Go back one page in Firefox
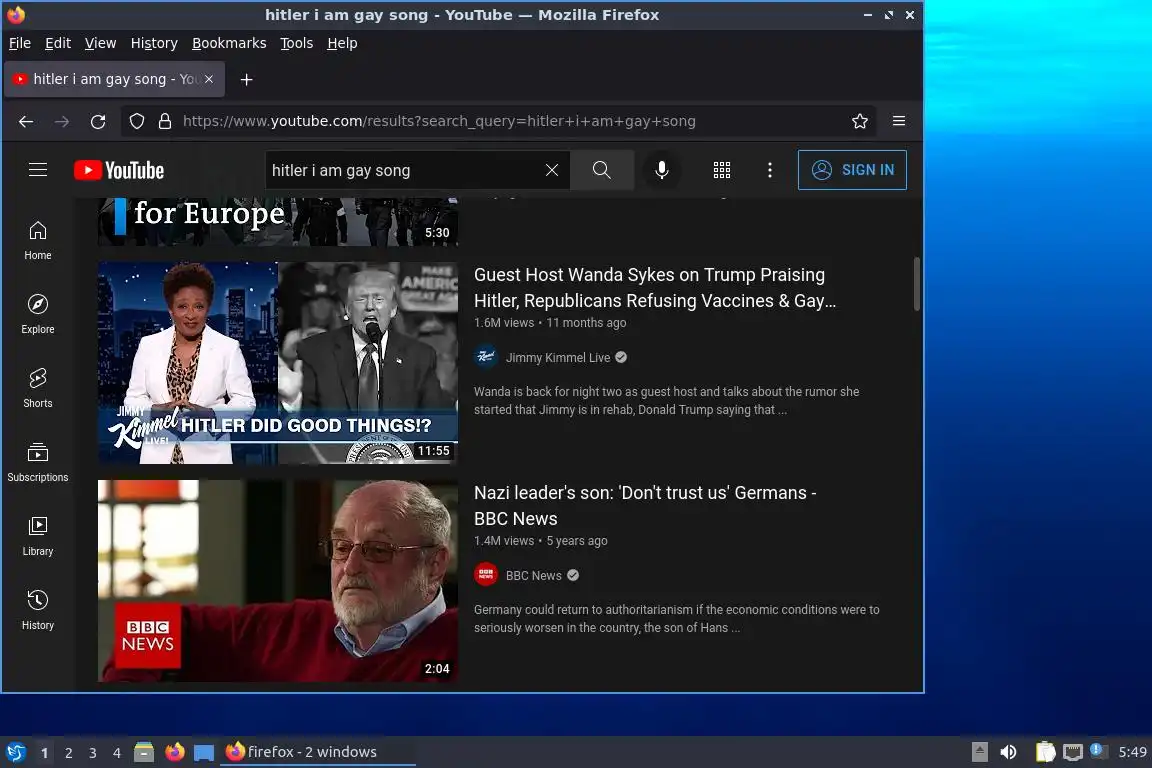 [26, 121]
